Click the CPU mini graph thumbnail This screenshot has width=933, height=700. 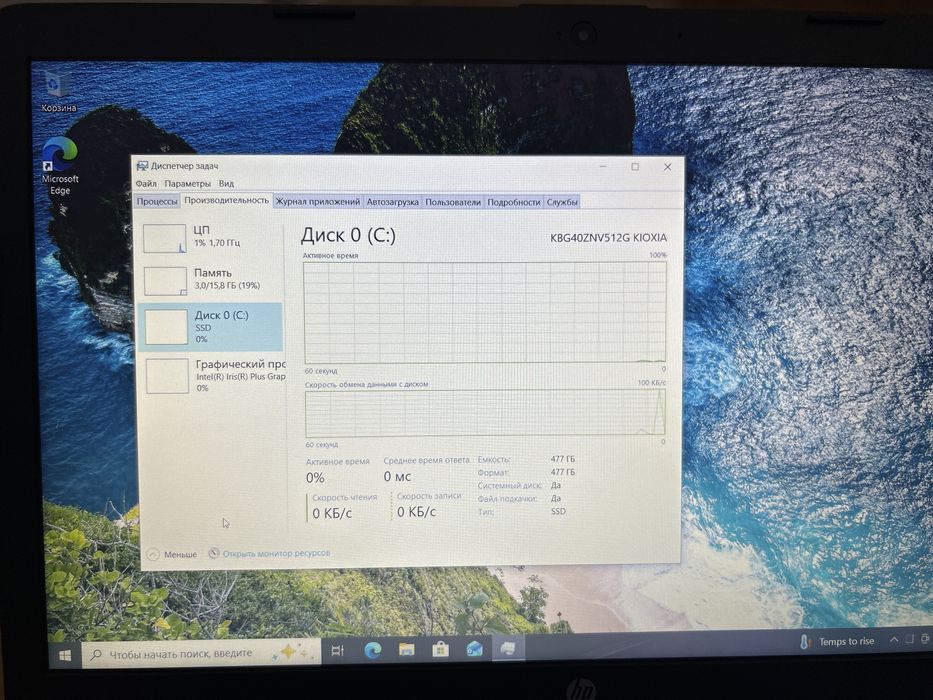click(x=165, y=238)
